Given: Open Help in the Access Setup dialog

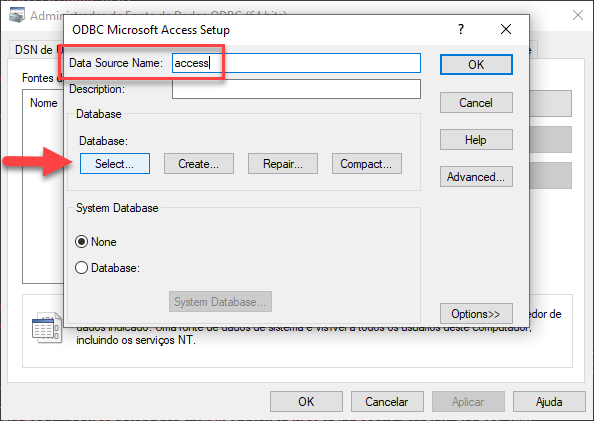Looking at the screenshot, I should [x=476, y=139].
